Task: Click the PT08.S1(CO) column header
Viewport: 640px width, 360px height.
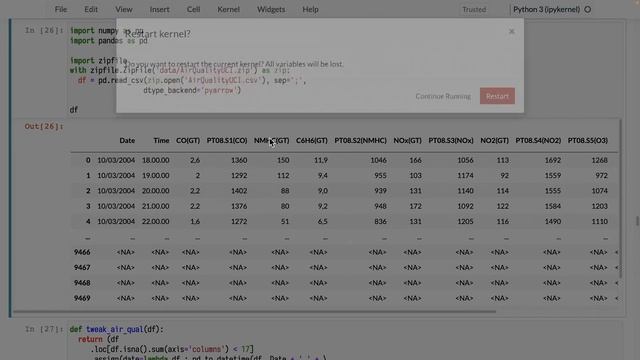Action: (227, 140)
